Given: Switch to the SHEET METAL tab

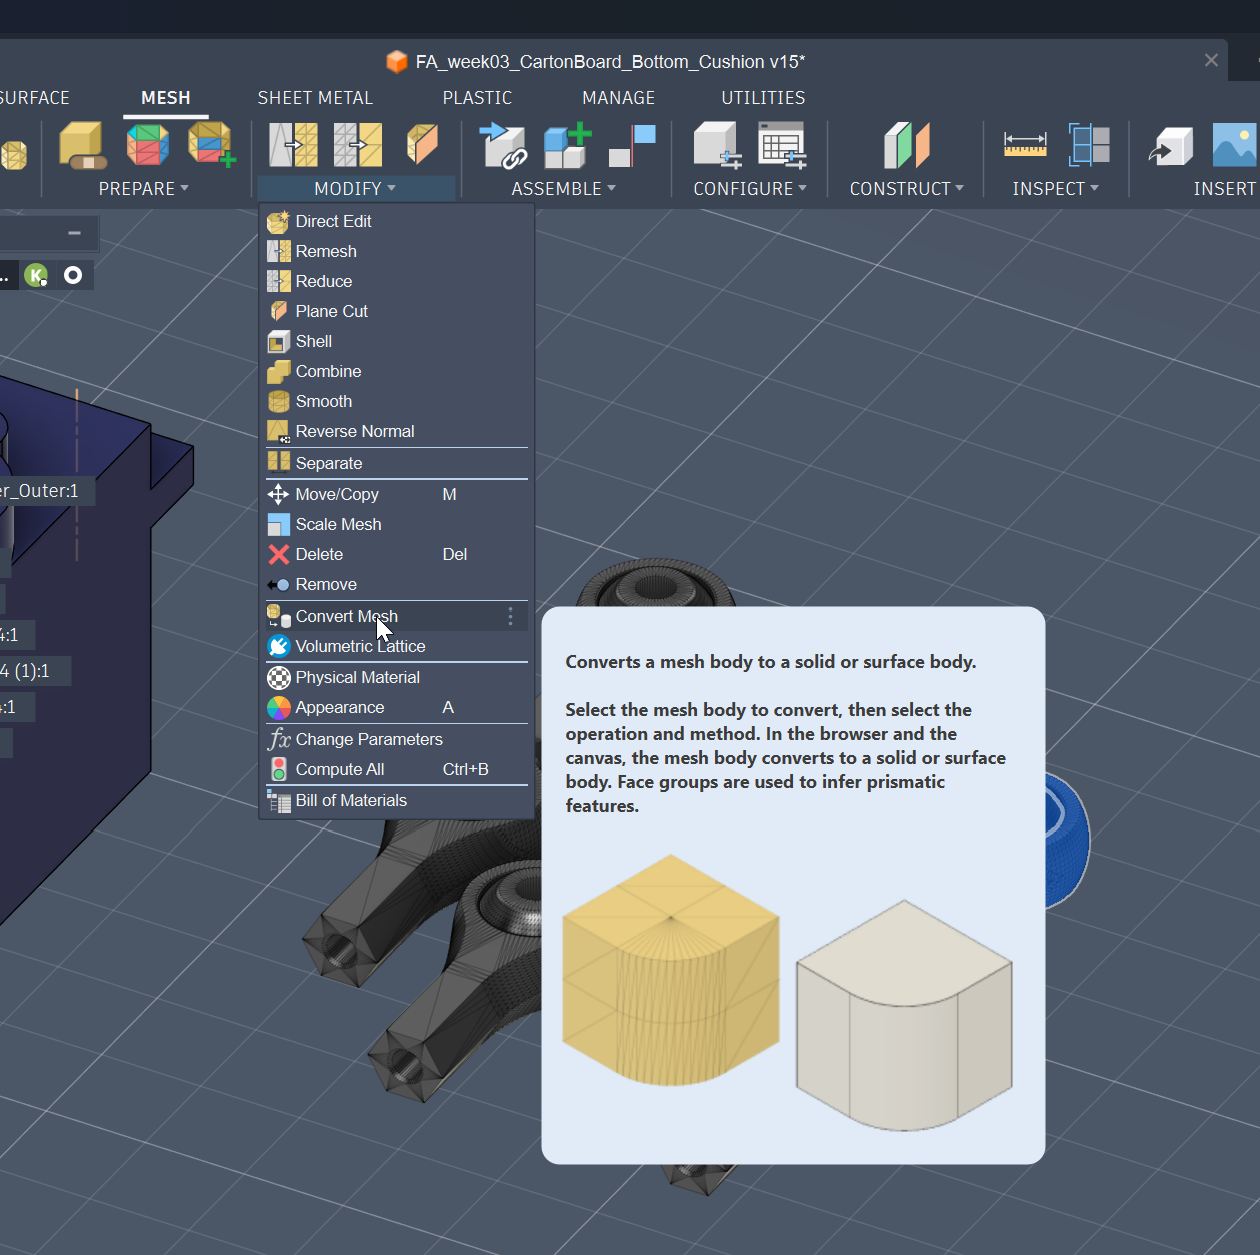Looking at the screenshot, I should (315, 98).
